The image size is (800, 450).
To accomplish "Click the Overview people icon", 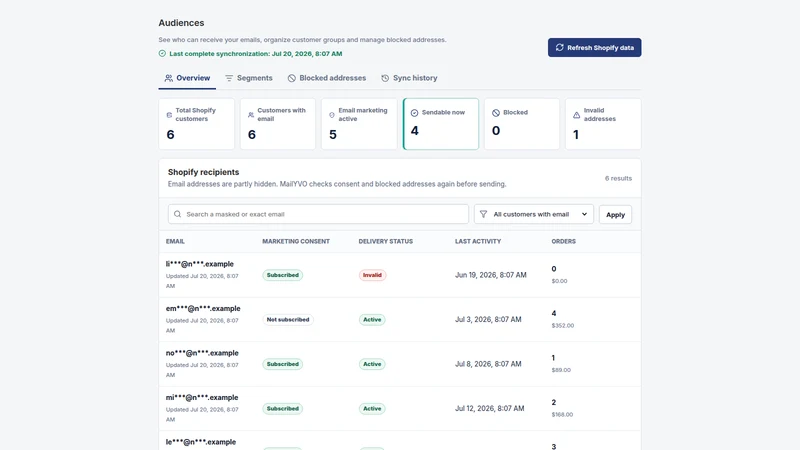I will [168, 78].
